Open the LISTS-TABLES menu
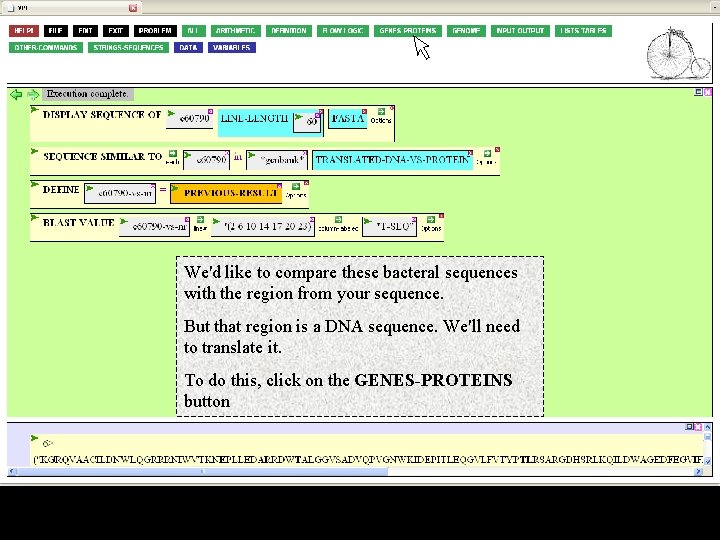720x540 pixels. (x=583, y=31)
